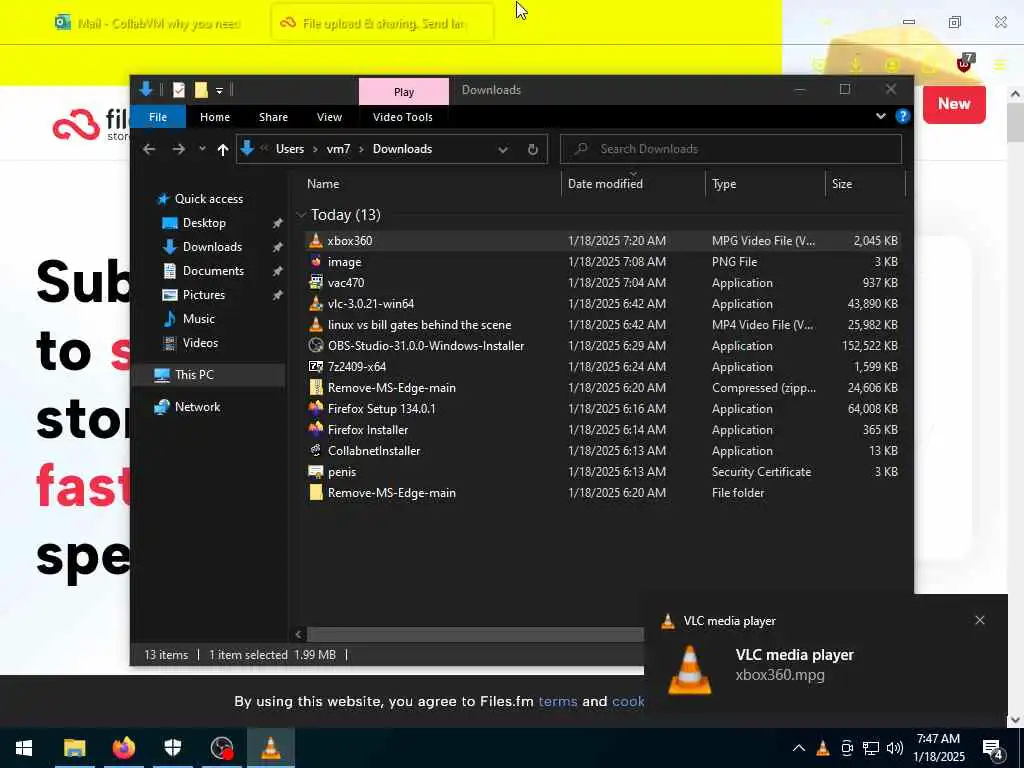
Task: Open File Explorer from the taskbar
Action: 74,748
